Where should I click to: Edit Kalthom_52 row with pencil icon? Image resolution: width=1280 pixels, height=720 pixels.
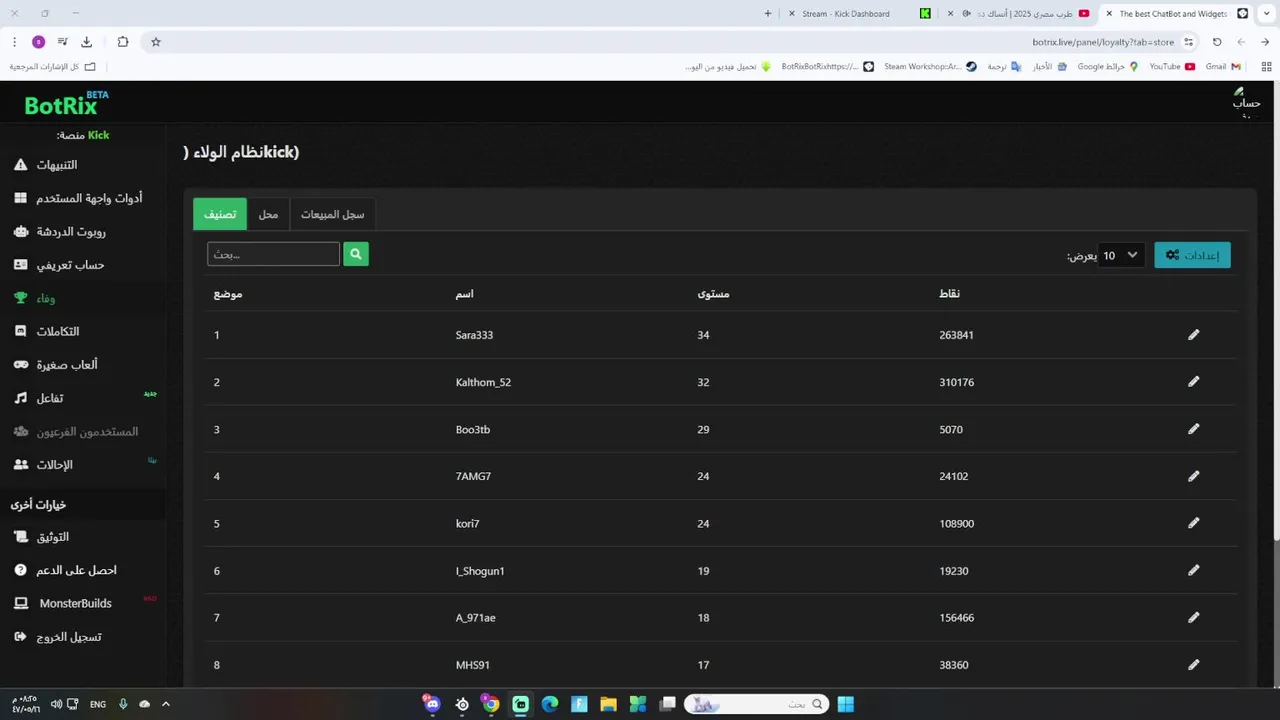pos(1193,382)
